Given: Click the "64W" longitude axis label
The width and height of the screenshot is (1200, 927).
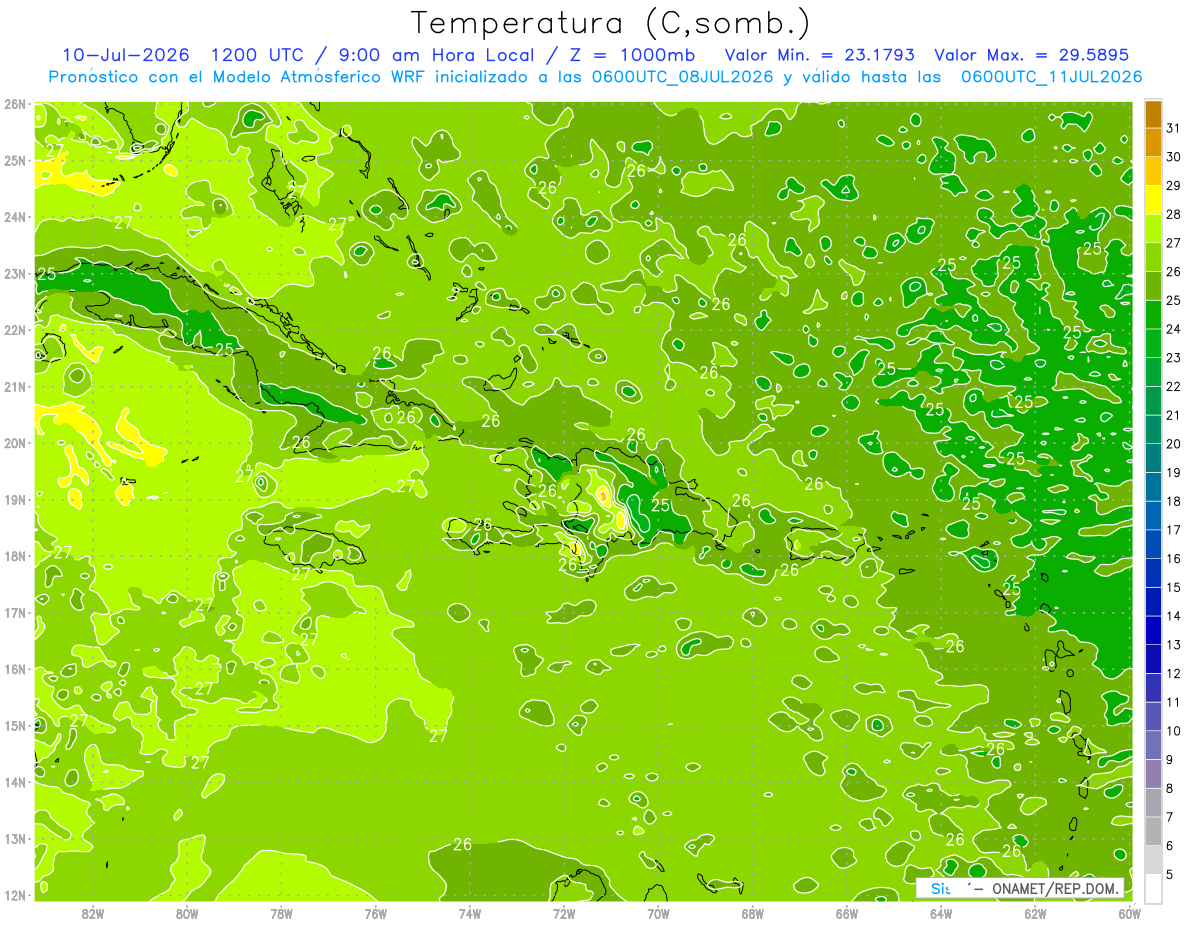Looking at the screenshot, I should click(940, 913).
